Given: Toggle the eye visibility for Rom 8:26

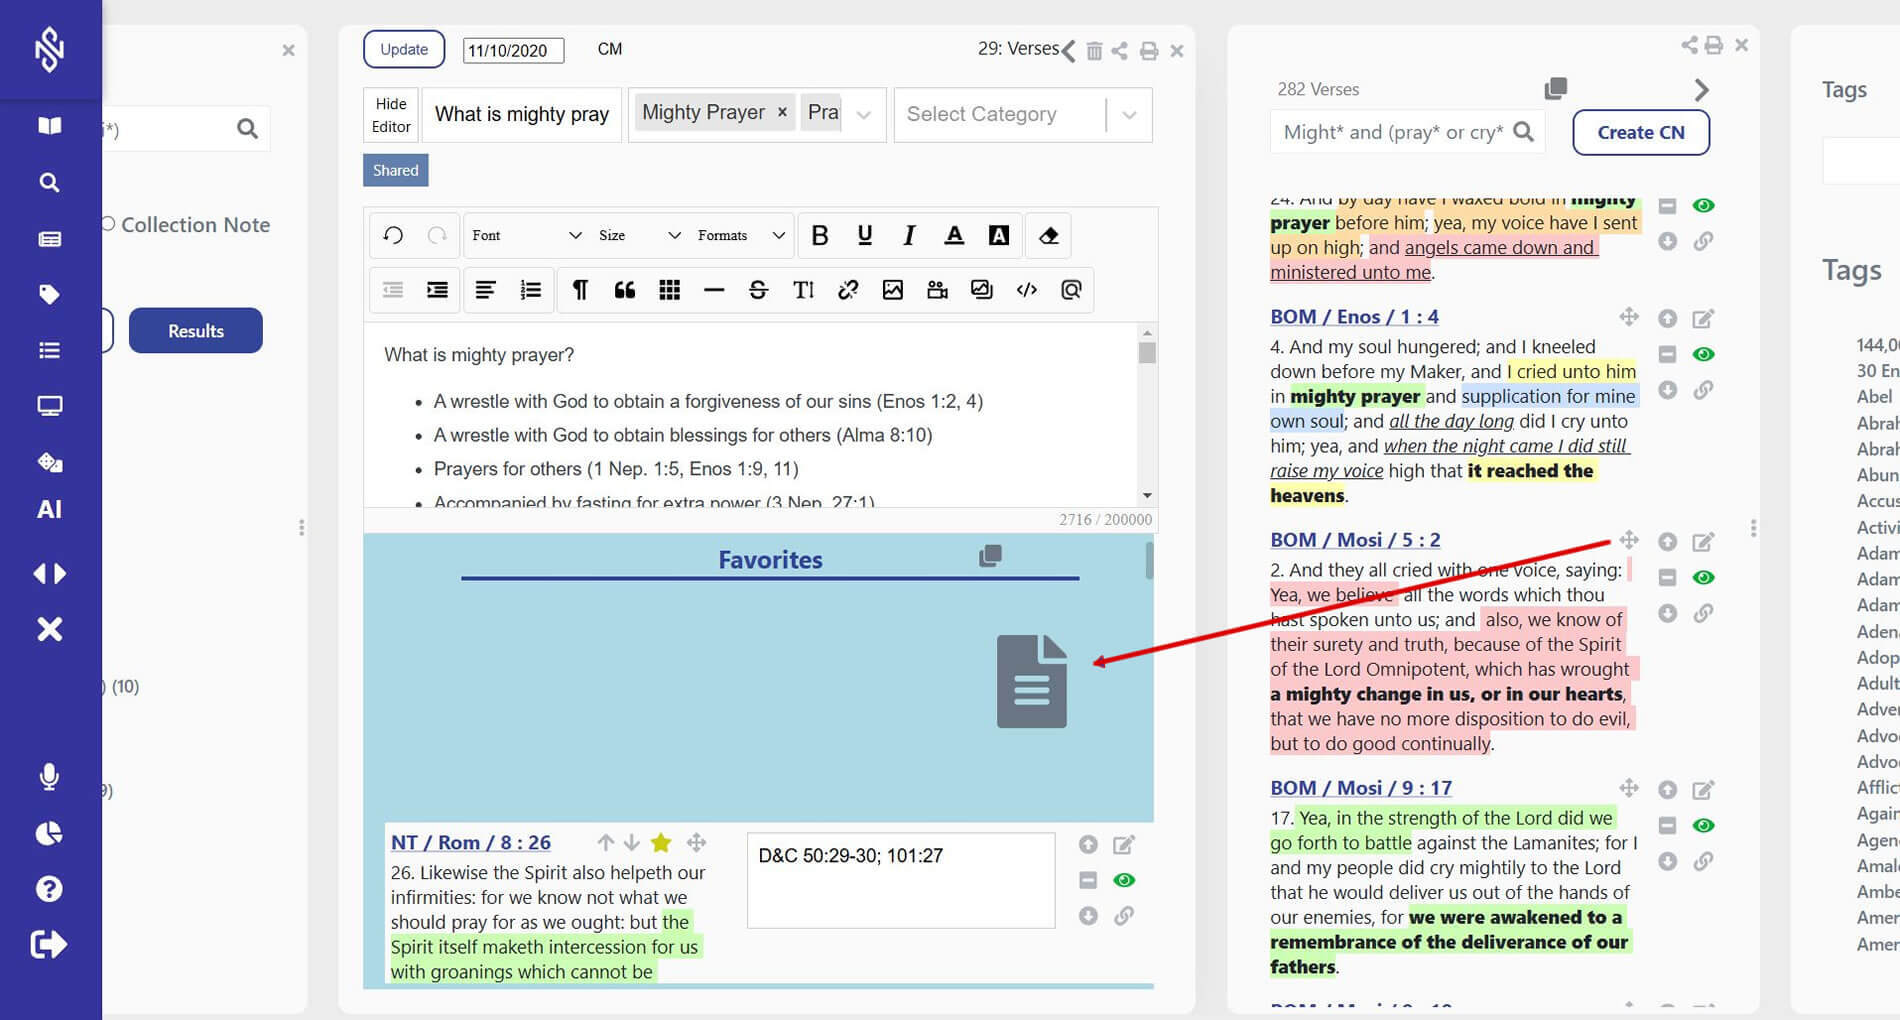Looking at the screenshot, I should [x=1124, y=880].
